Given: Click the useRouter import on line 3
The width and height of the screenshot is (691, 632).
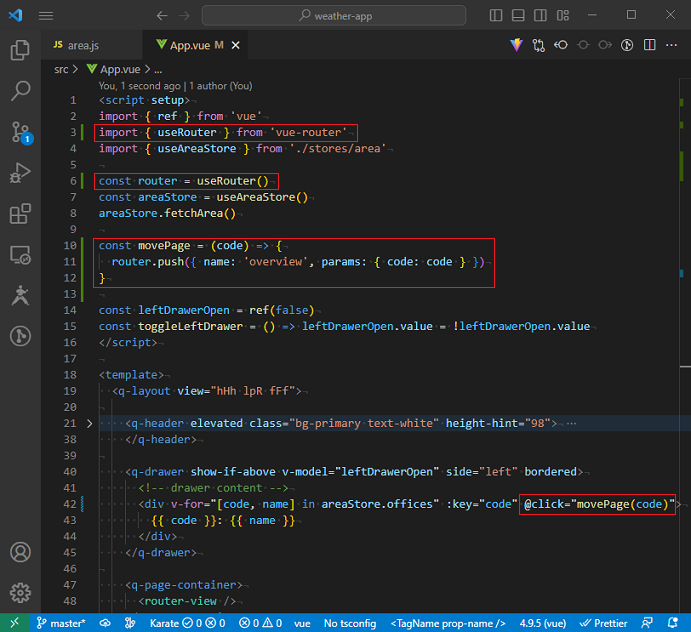Looking at the screenshot, I should (187, 132).
